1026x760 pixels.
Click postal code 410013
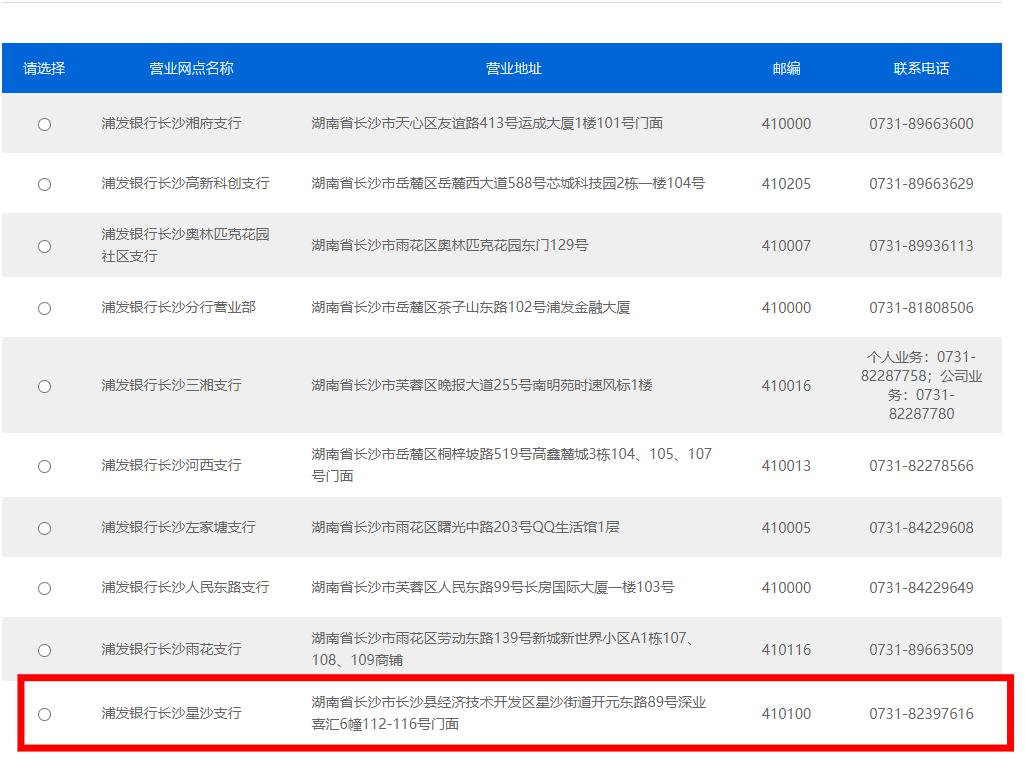[786, 465]
